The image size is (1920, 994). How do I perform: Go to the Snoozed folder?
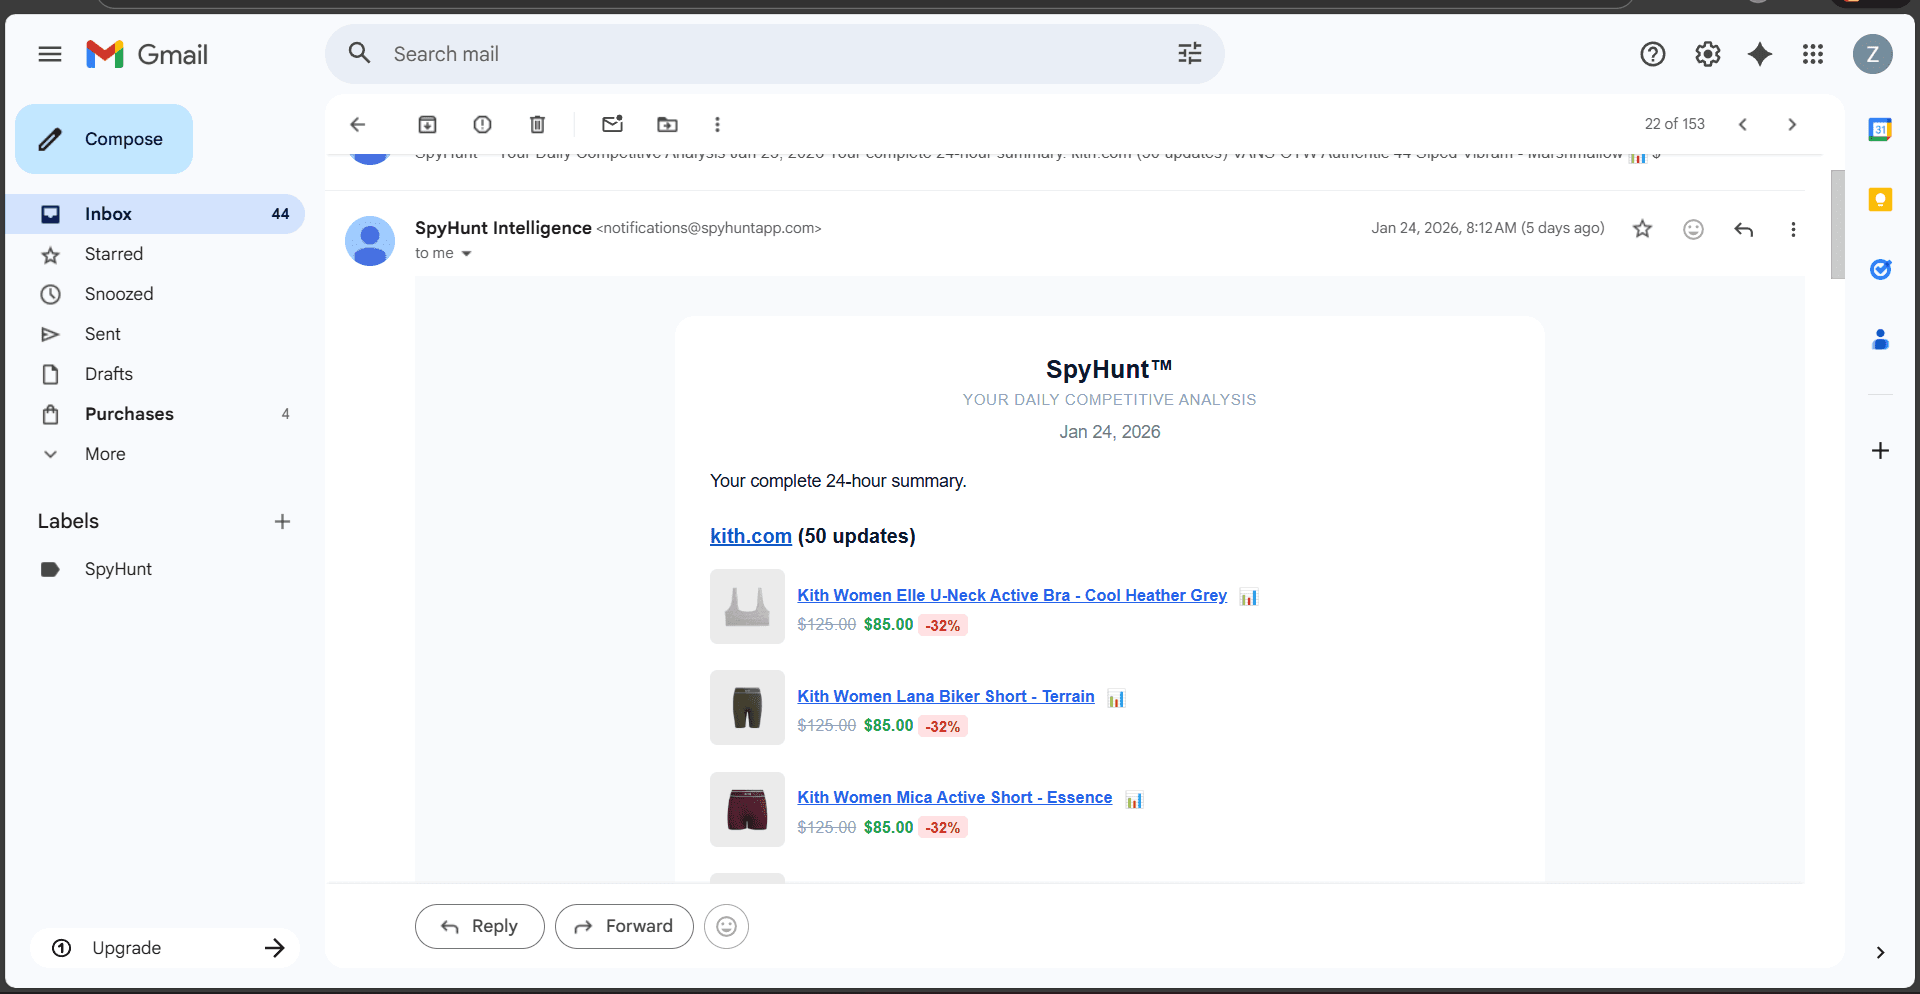[118, 294]
